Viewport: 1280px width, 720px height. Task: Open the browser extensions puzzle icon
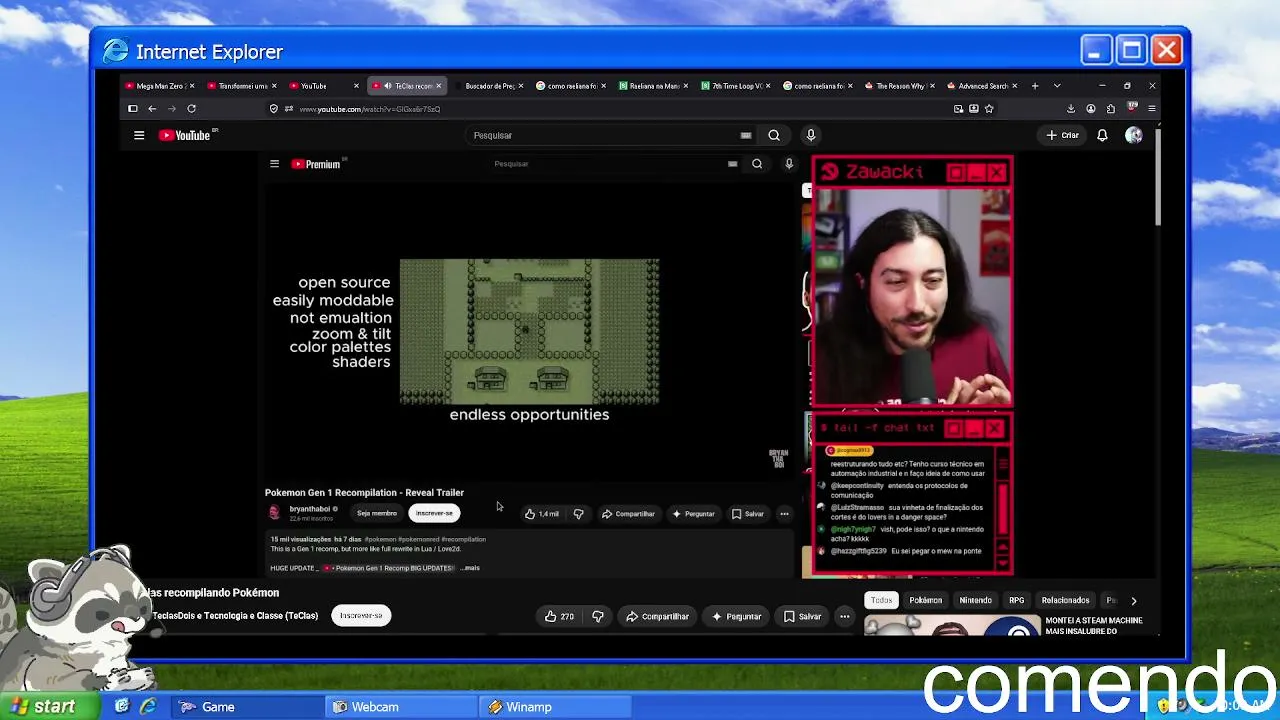click(x=1111, y=109)
